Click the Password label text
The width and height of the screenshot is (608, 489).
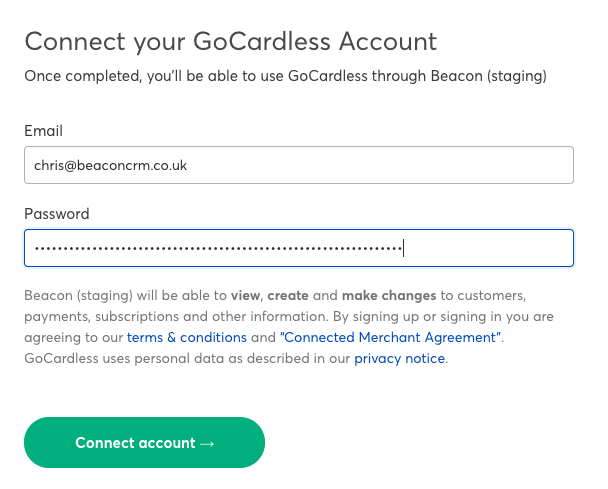click(x=57, y=214)
